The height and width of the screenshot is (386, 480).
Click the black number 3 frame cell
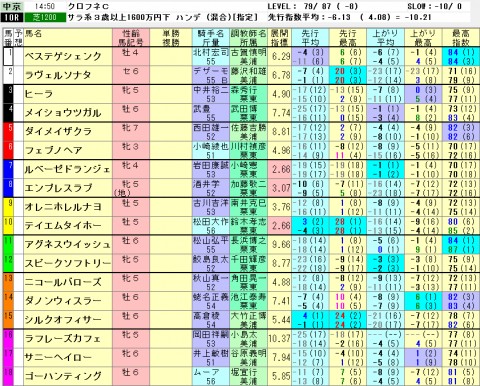[x=8, y=94]
